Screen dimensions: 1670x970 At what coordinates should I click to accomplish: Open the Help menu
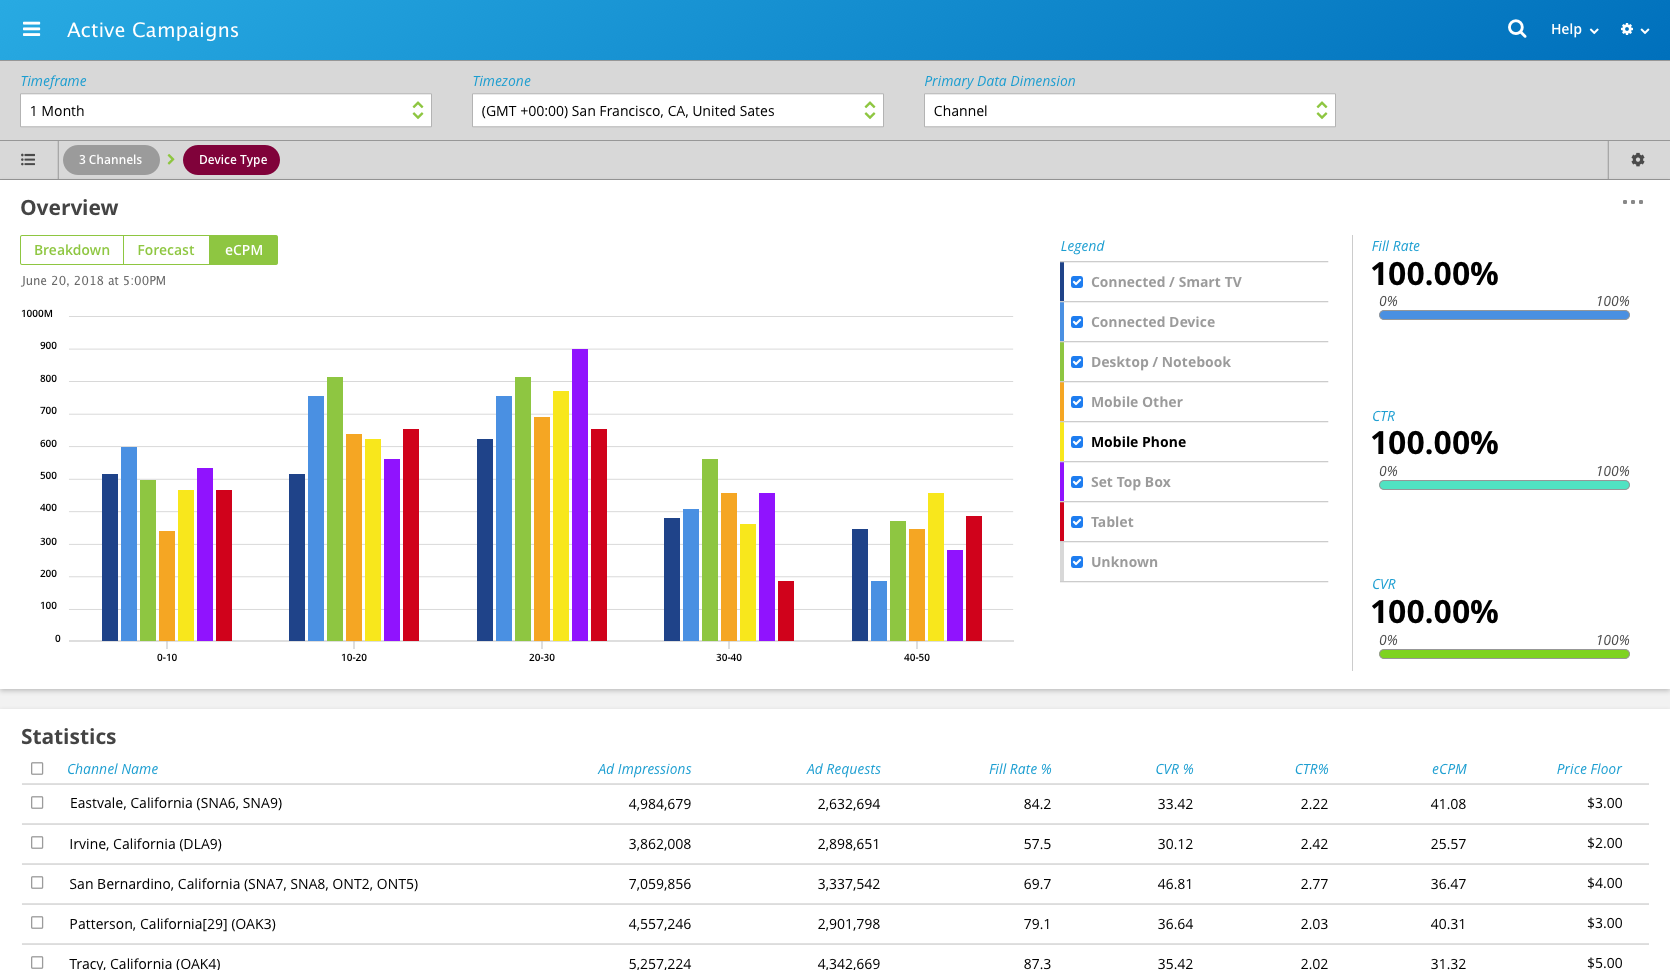tap(1573, 30)
